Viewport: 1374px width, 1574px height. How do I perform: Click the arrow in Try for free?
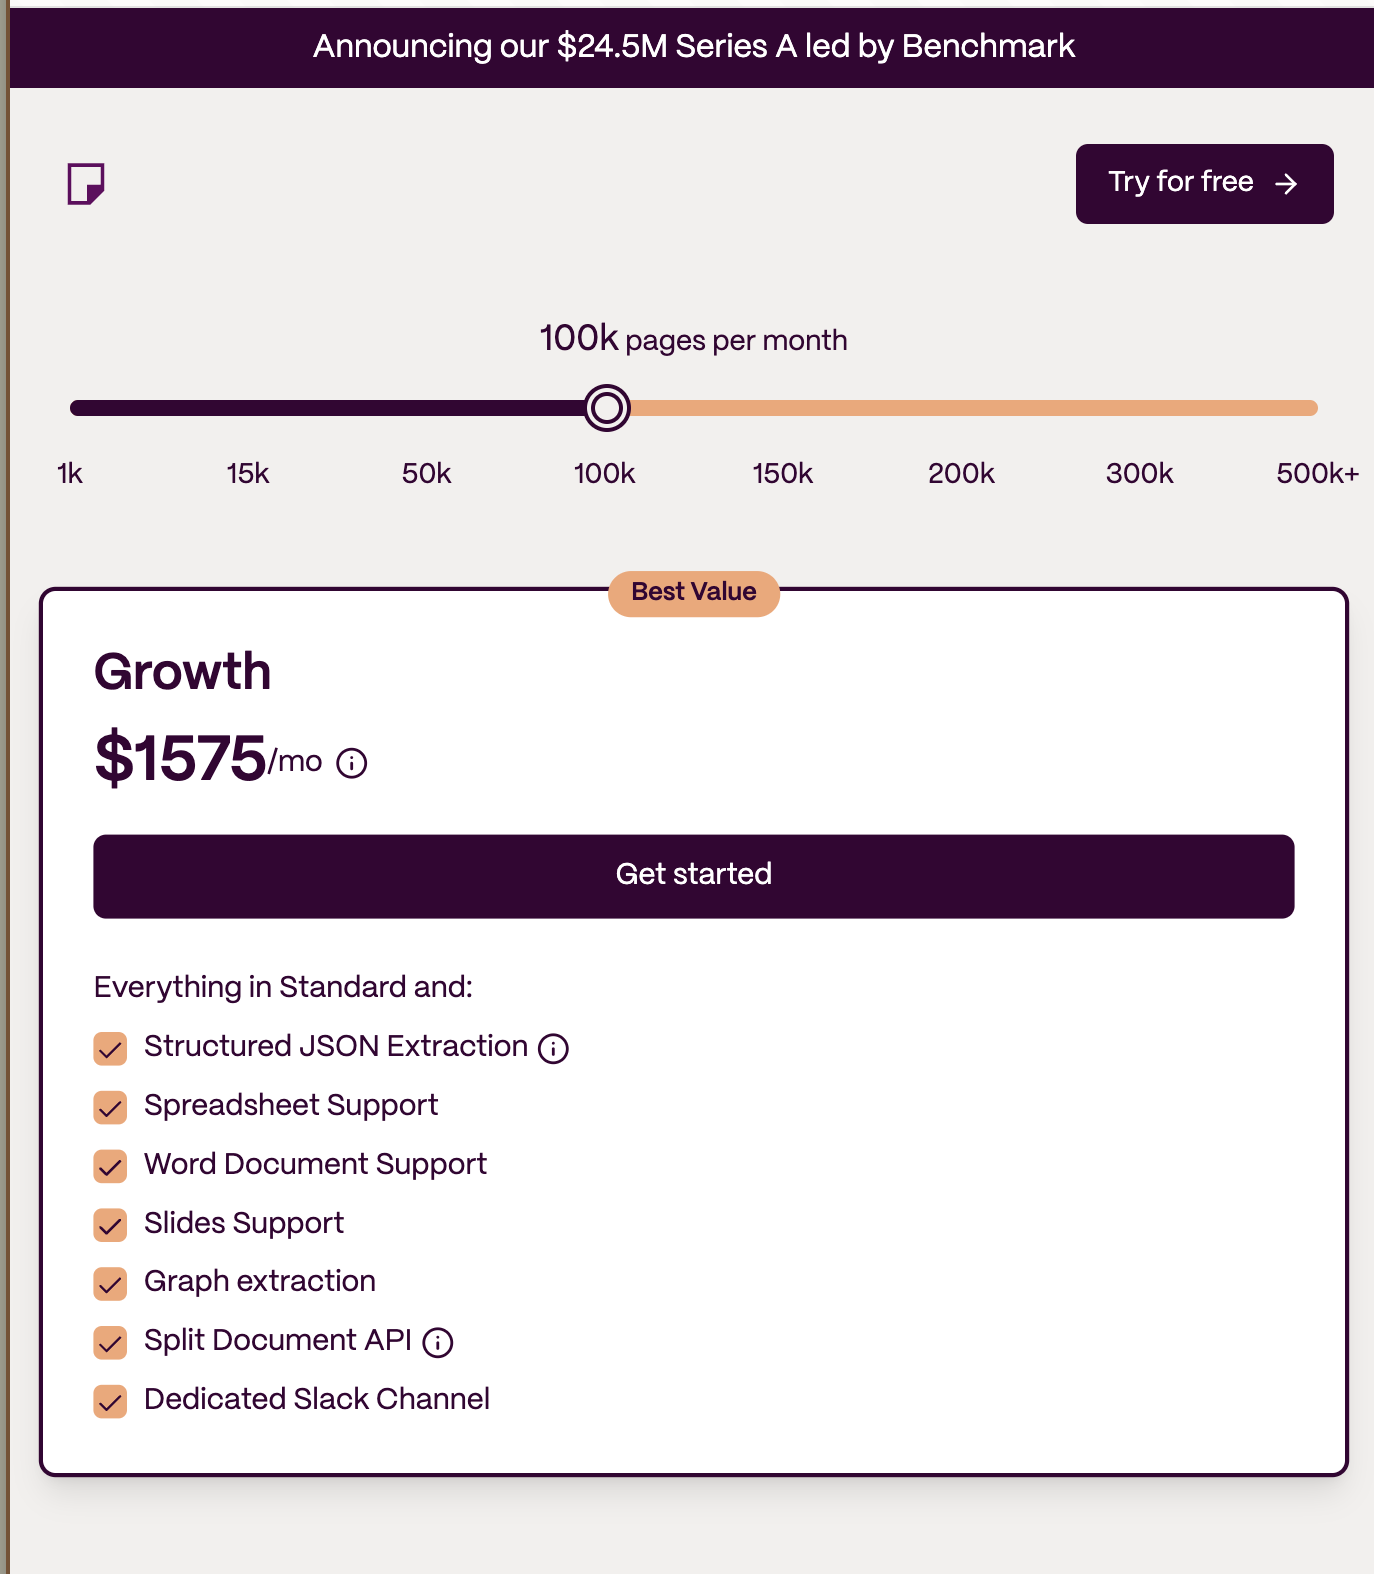coord(1286,183)
